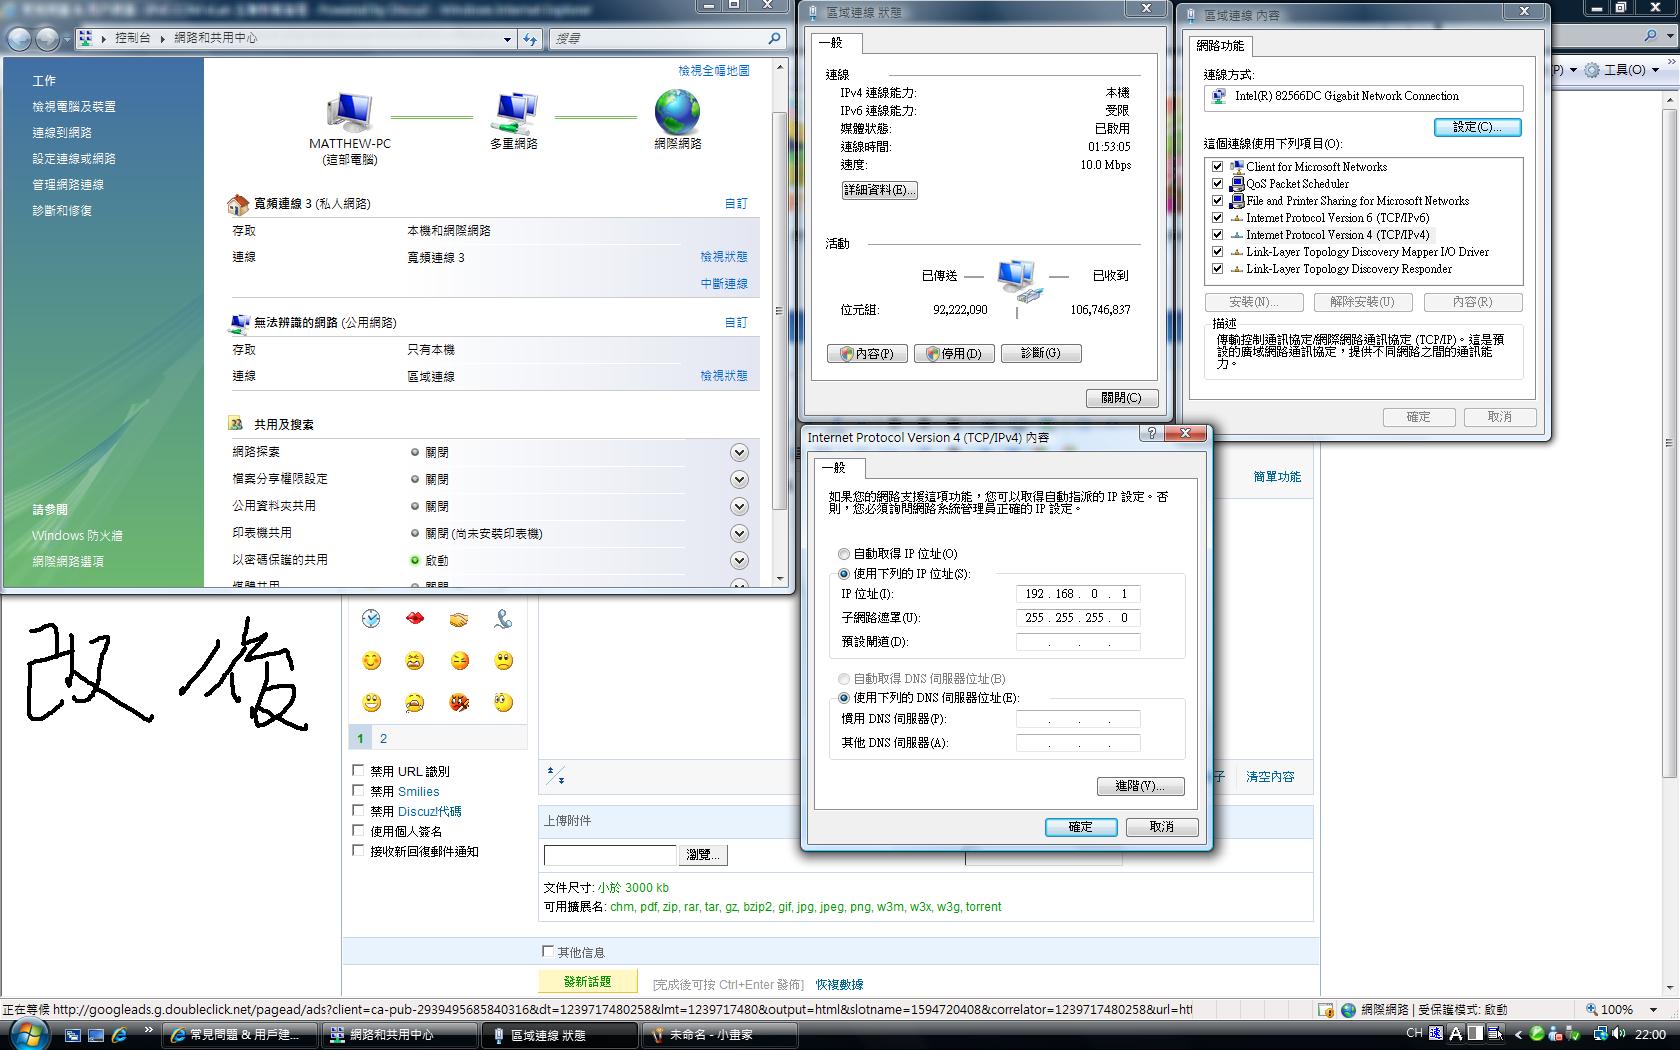Open the network tray icon
The image size is (1680, 1050).
(1599, 1034)
